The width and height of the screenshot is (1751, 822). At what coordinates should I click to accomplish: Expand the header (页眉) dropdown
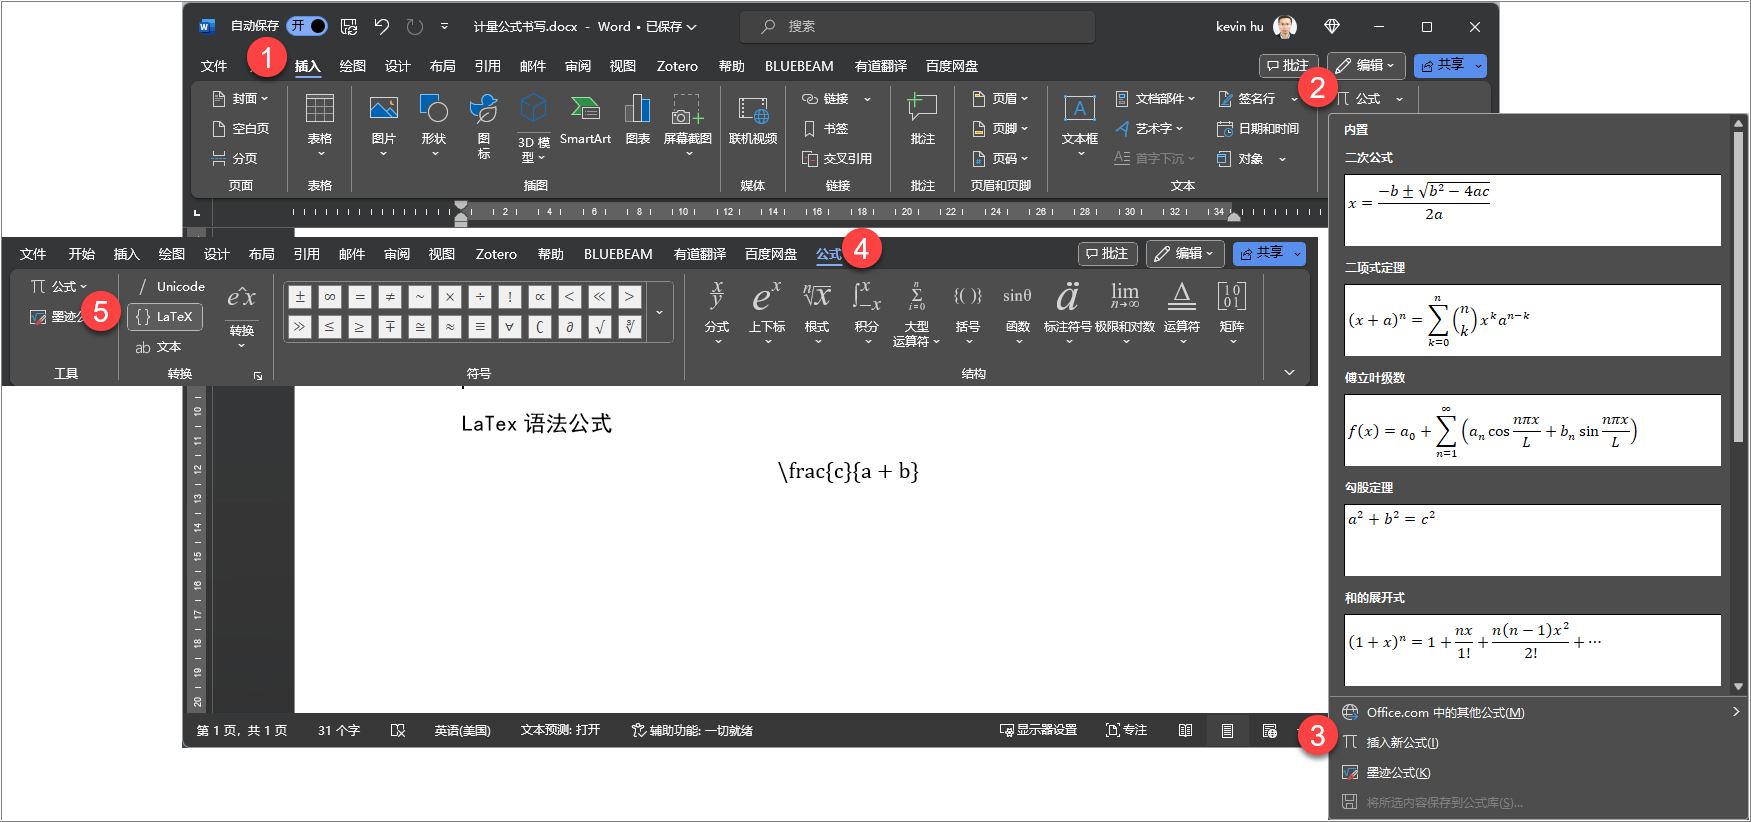1001,99
